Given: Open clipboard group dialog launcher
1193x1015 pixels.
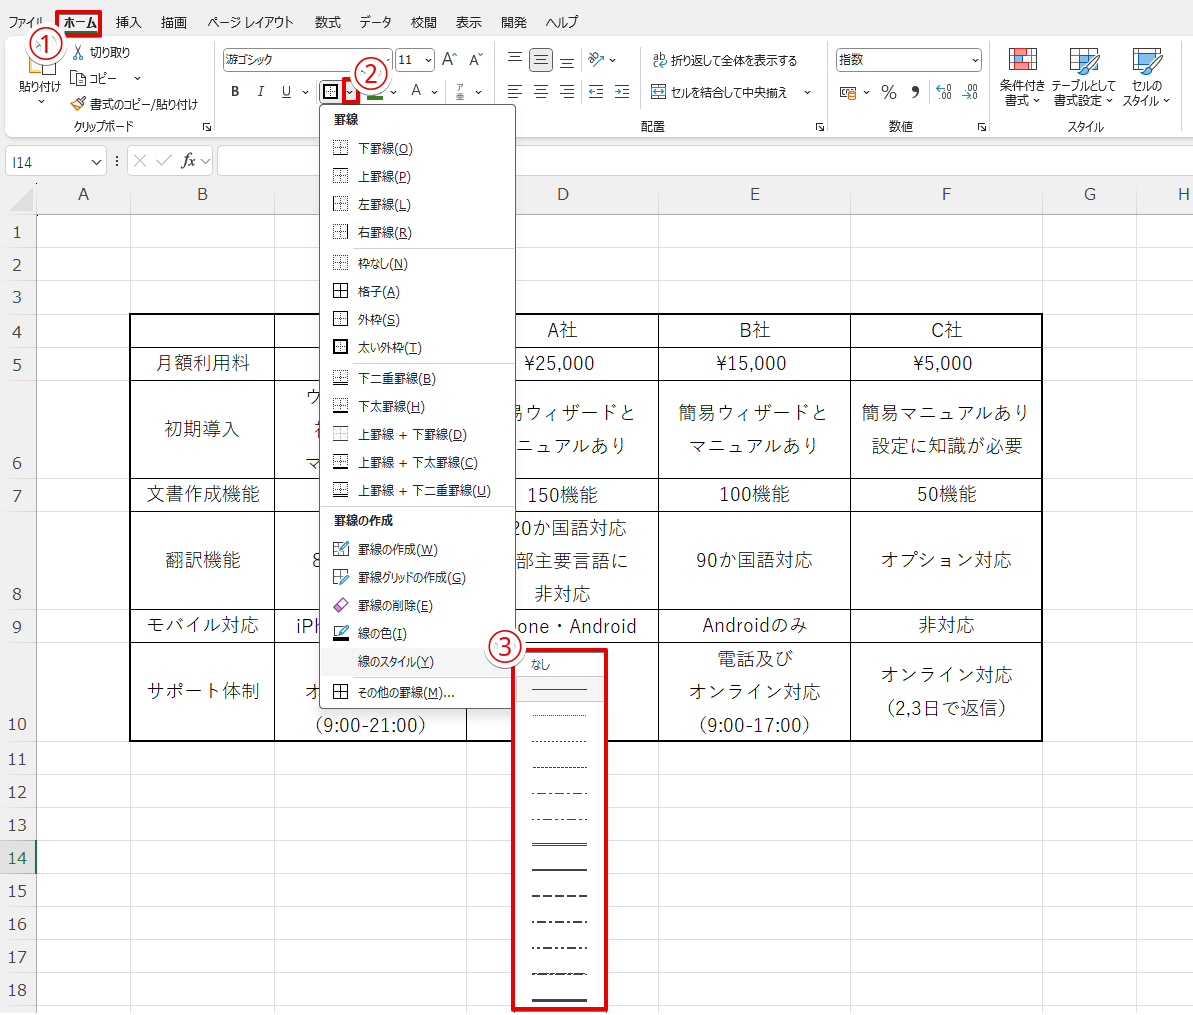Looking at the screenshot, I should (206, 127).
